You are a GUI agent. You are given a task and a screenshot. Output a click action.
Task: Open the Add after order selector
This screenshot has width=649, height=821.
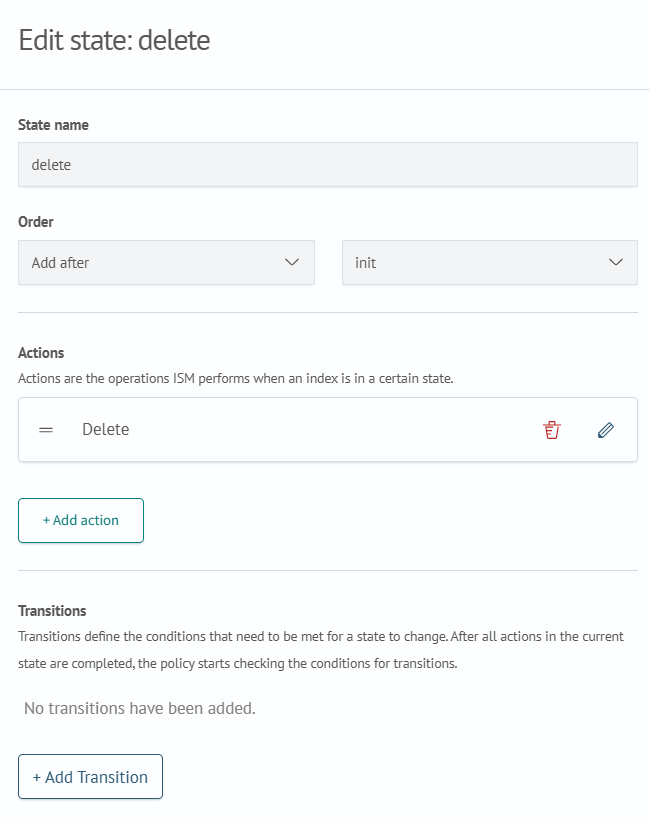(x=166, y=263)
